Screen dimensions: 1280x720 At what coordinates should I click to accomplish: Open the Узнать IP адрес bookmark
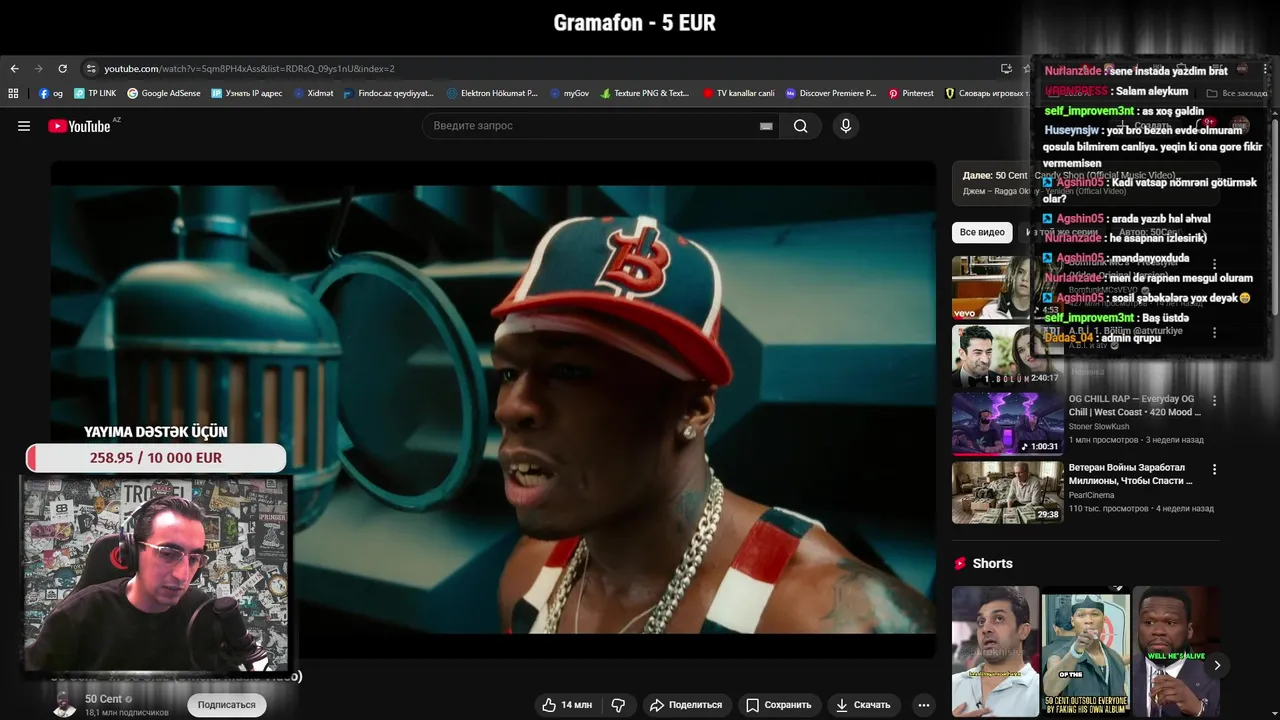247,93
